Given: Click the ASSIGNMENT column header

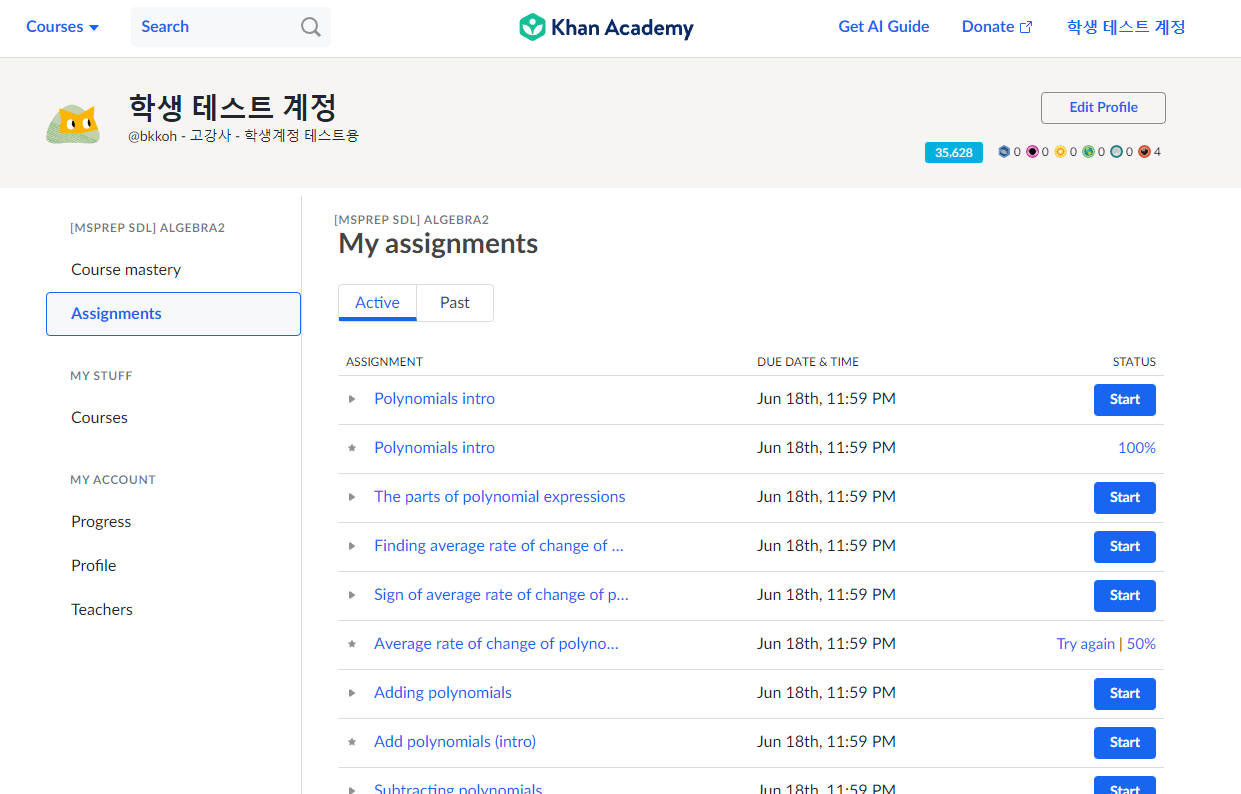Looking at the screenshot, I should [x=384, y=362].
